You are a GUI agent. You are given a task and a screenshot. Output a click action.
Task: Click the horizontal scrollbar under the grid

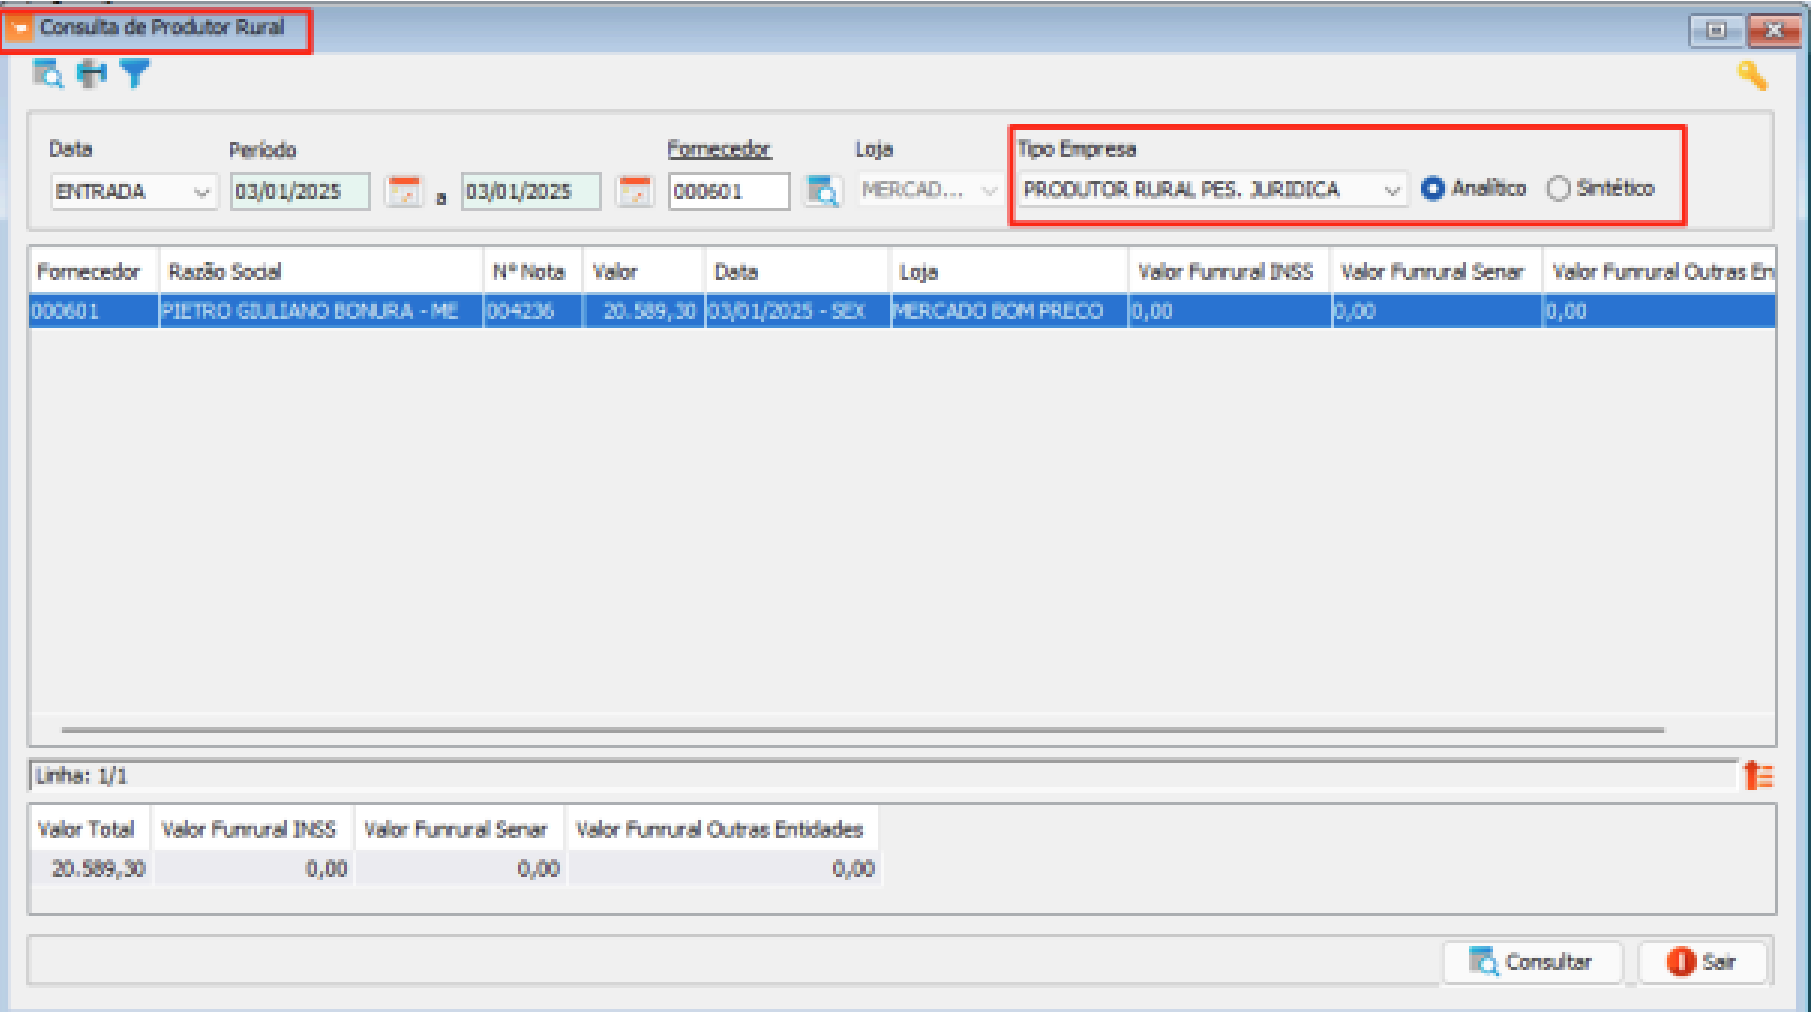[860, 730]
